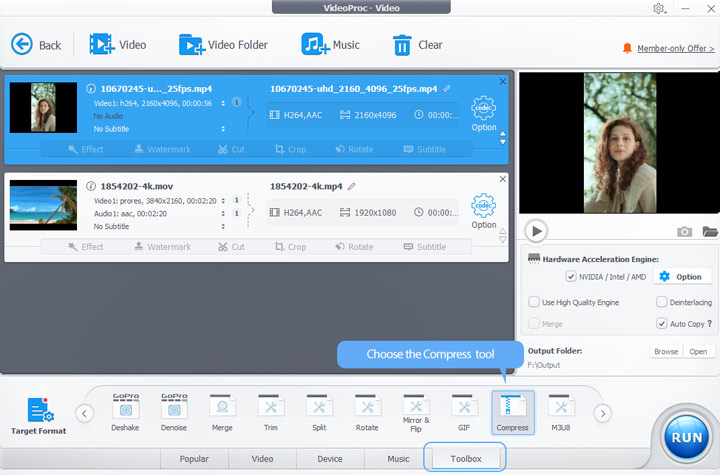Select the Split tool

(319, 412)
